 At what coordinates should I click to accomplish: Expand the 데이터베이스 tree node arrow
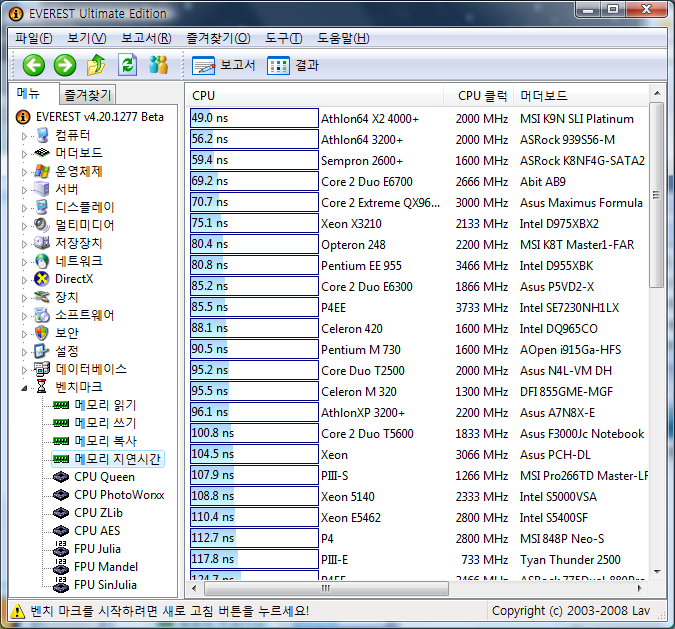click(x=24, y=369)
